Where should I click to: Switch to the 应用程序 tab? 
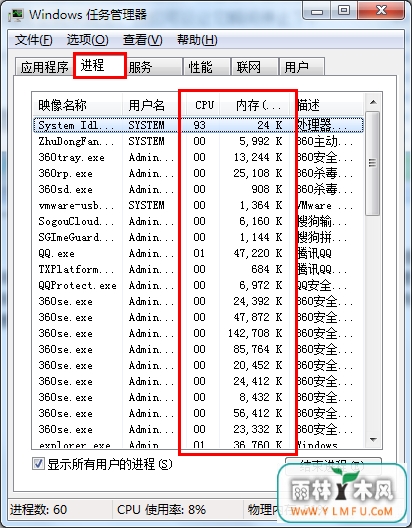tap(44, 67)
